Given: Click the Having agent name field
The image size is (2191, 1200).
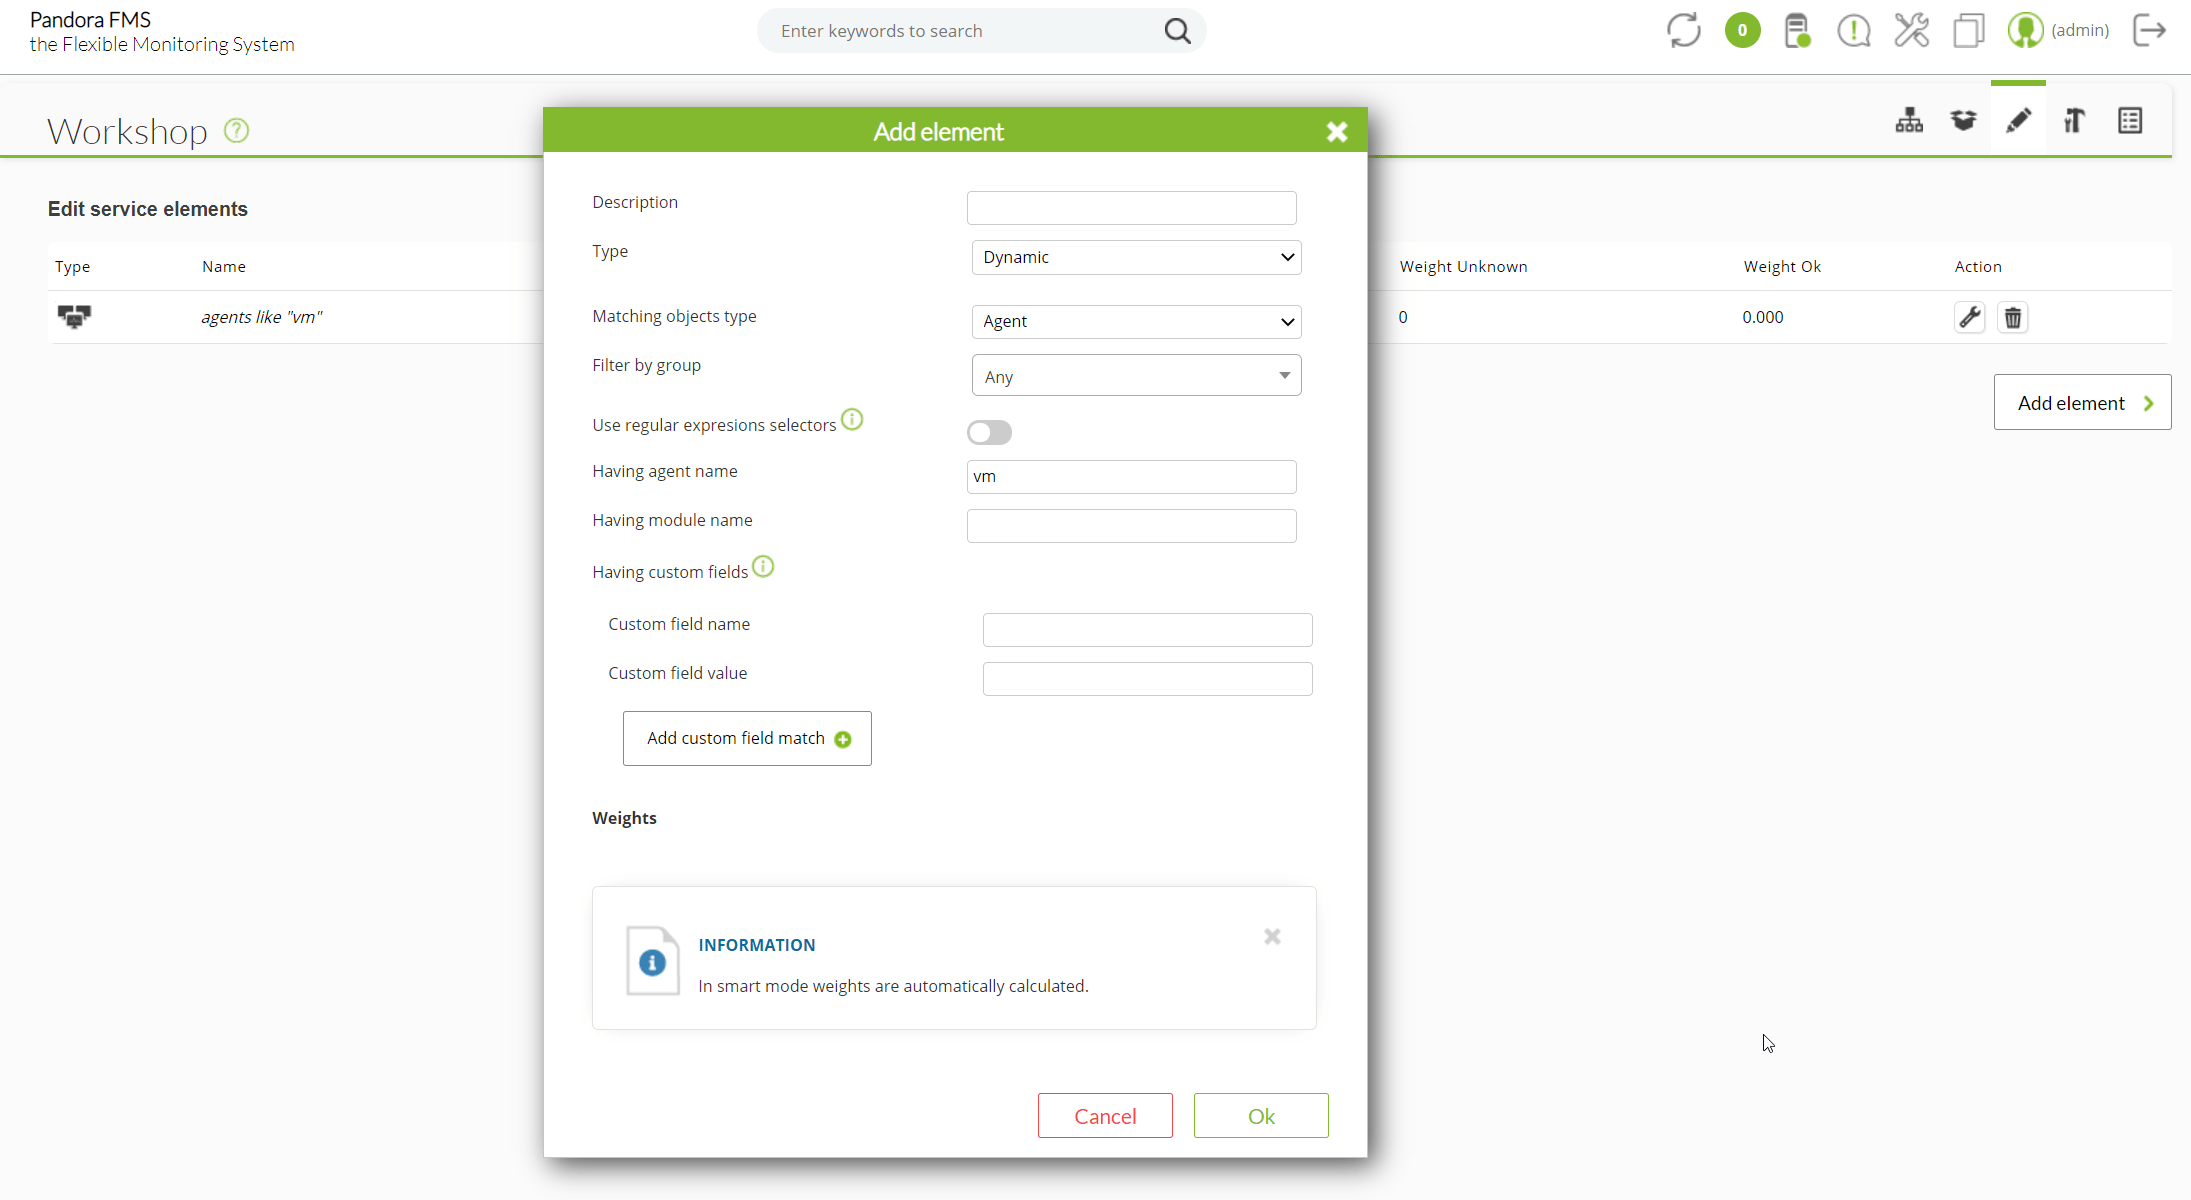Looking at the screenshot, I should click(1131, 477).
